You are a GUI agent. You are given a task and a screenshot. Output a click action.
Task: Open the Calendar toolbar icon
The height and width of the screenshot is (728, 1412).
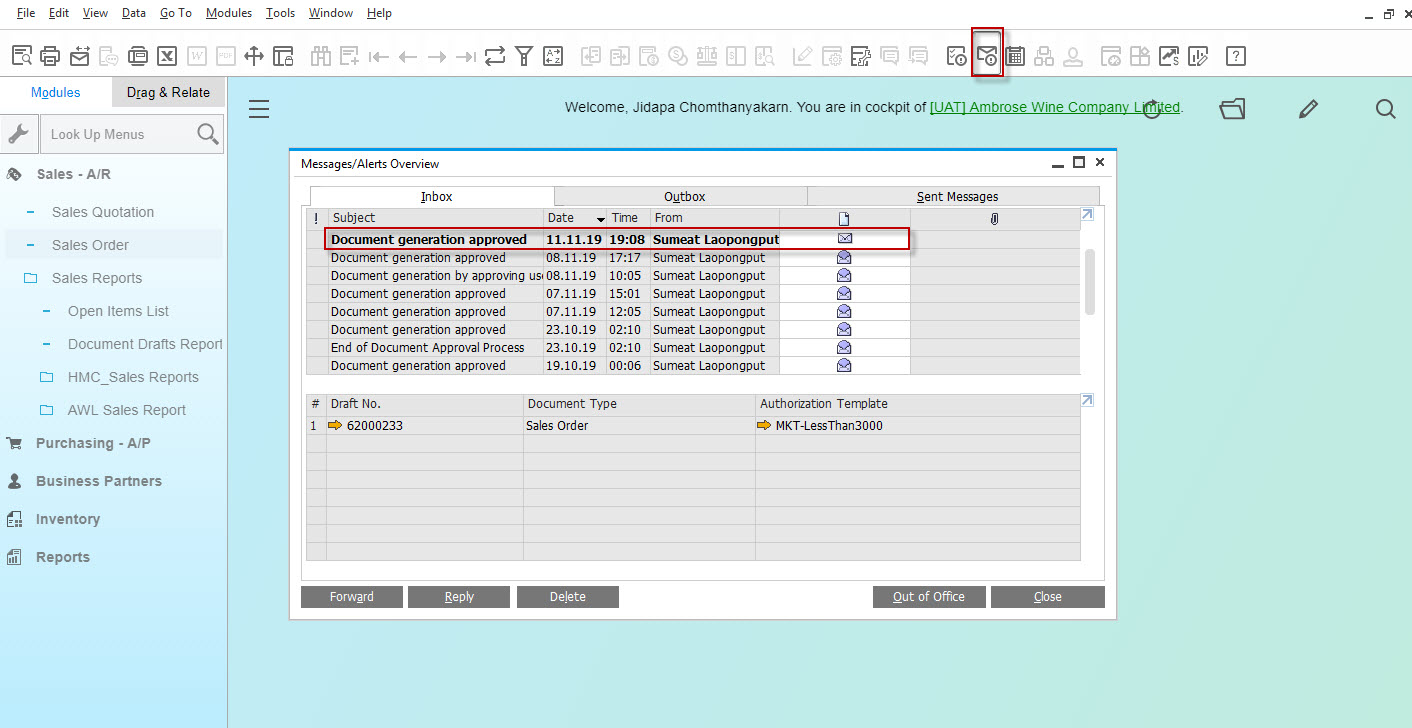(x=1015, y=56)
